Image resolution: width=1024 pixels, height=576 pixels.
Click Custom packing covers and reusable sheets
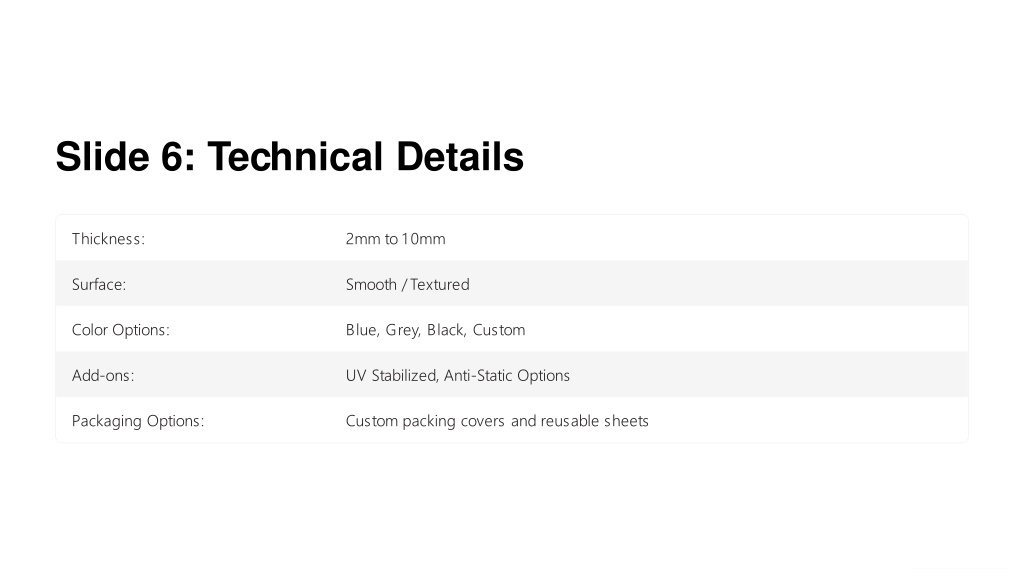pos(497,421)
